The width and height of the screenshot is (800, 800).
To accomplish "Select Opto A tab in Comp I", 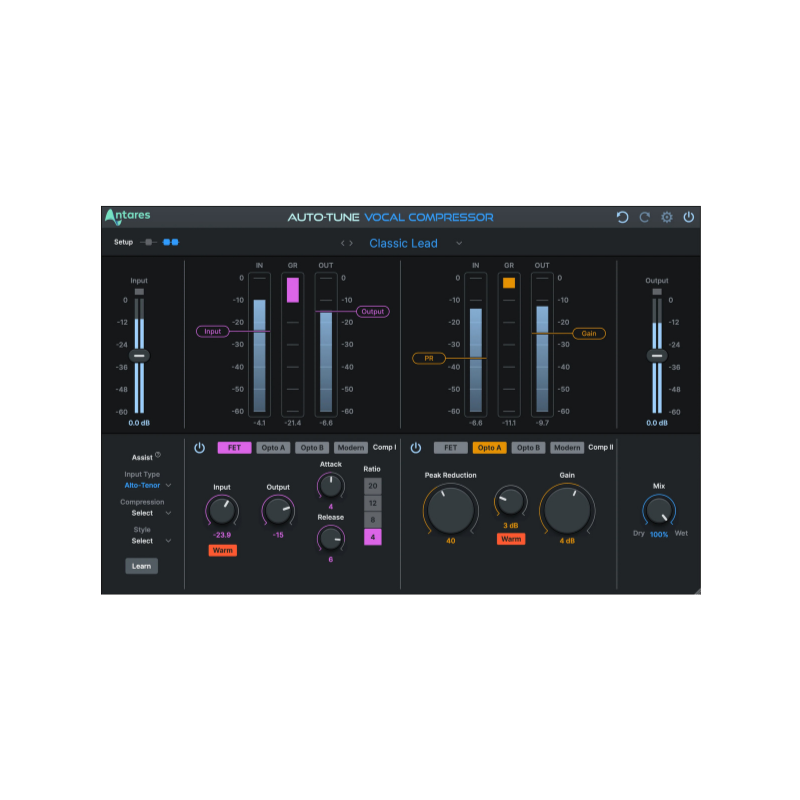I will [273, 448].
